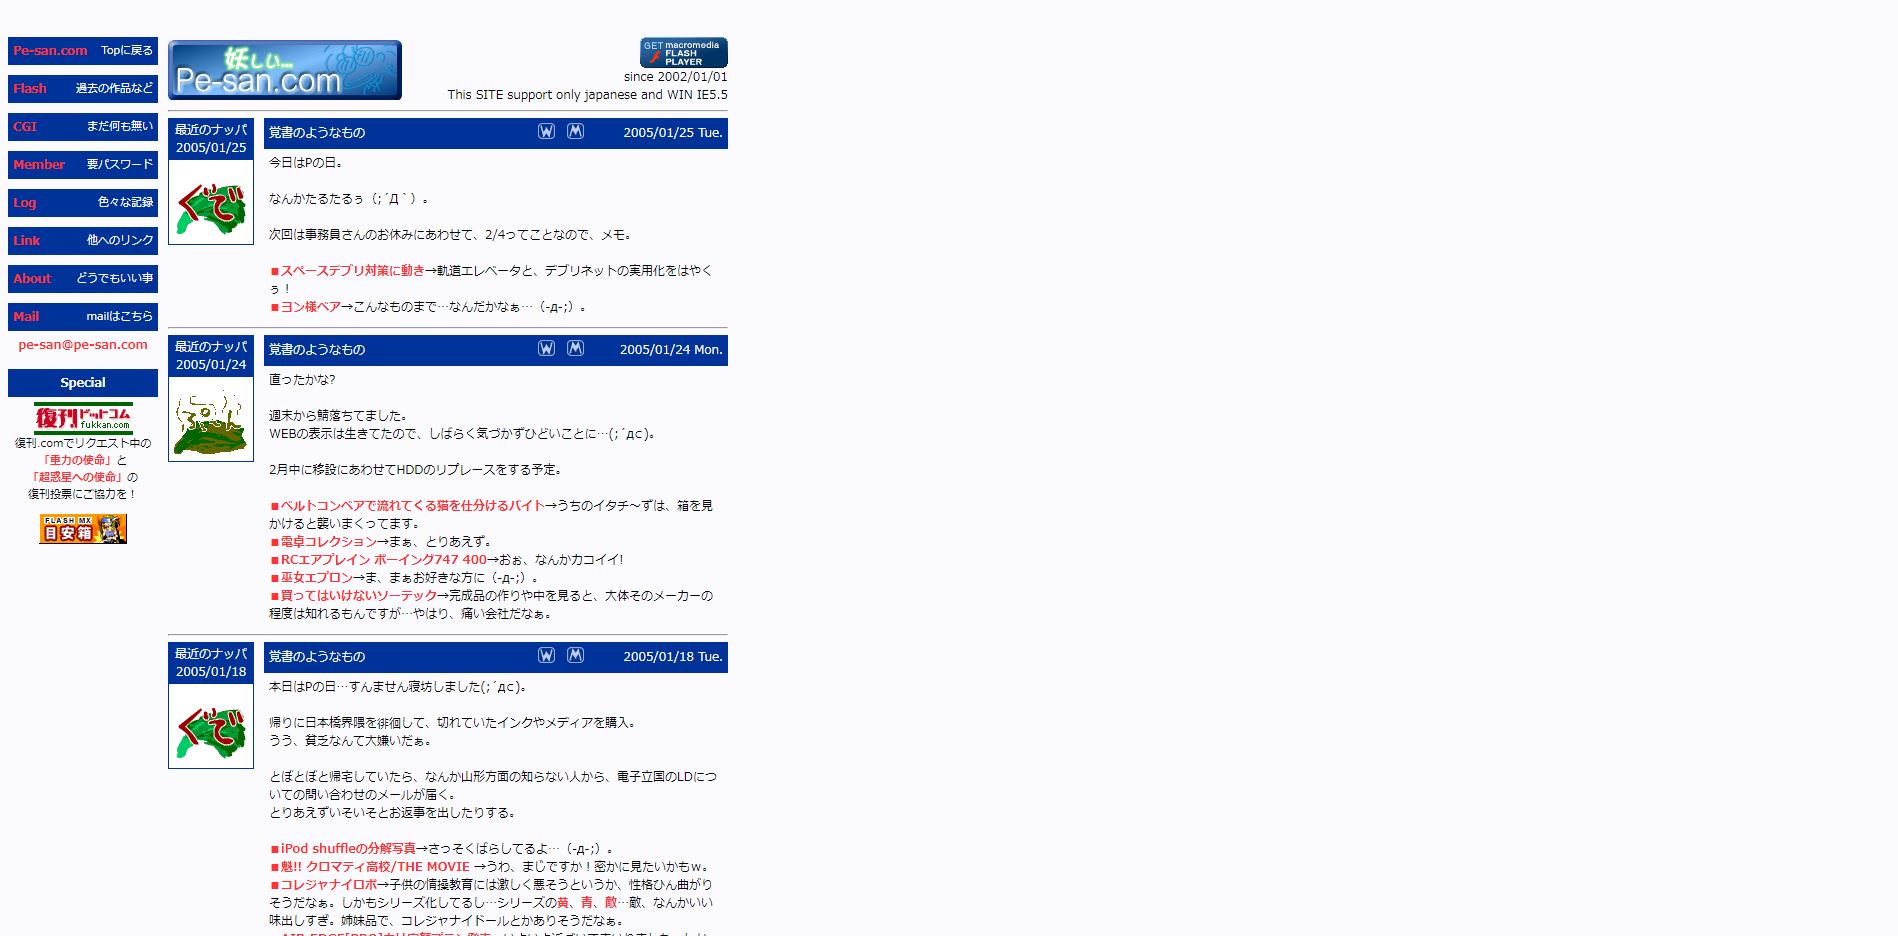Click the W icon in the 2005/01/24 entry header
Viewport: 1898px width, 936px height.
tap(546, 349)
